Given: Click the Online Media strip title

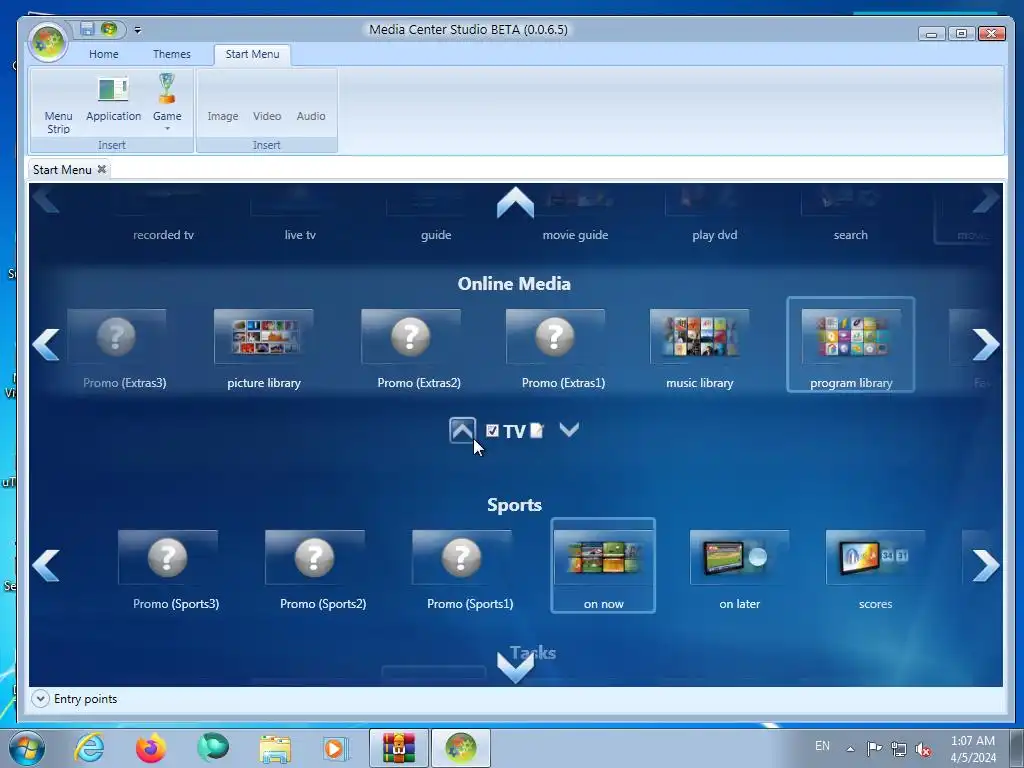Looking at the screenshot, I should (514, 283).
